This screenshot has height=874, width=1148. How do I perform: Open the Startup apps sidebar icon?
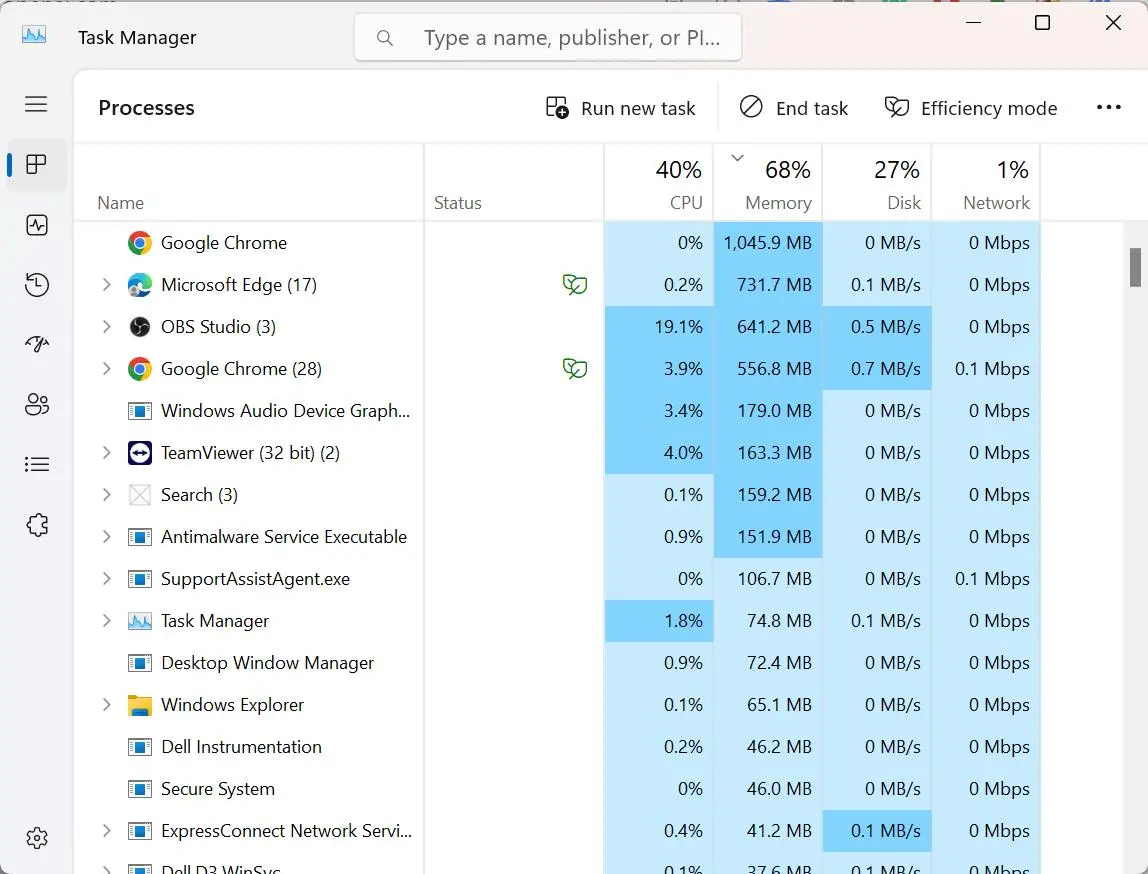pos(37,344)
